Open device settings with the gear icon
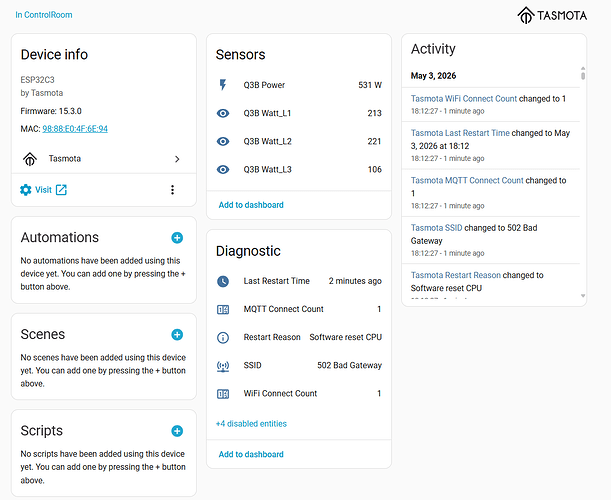611x500 pixels. (x=26, y=190)
